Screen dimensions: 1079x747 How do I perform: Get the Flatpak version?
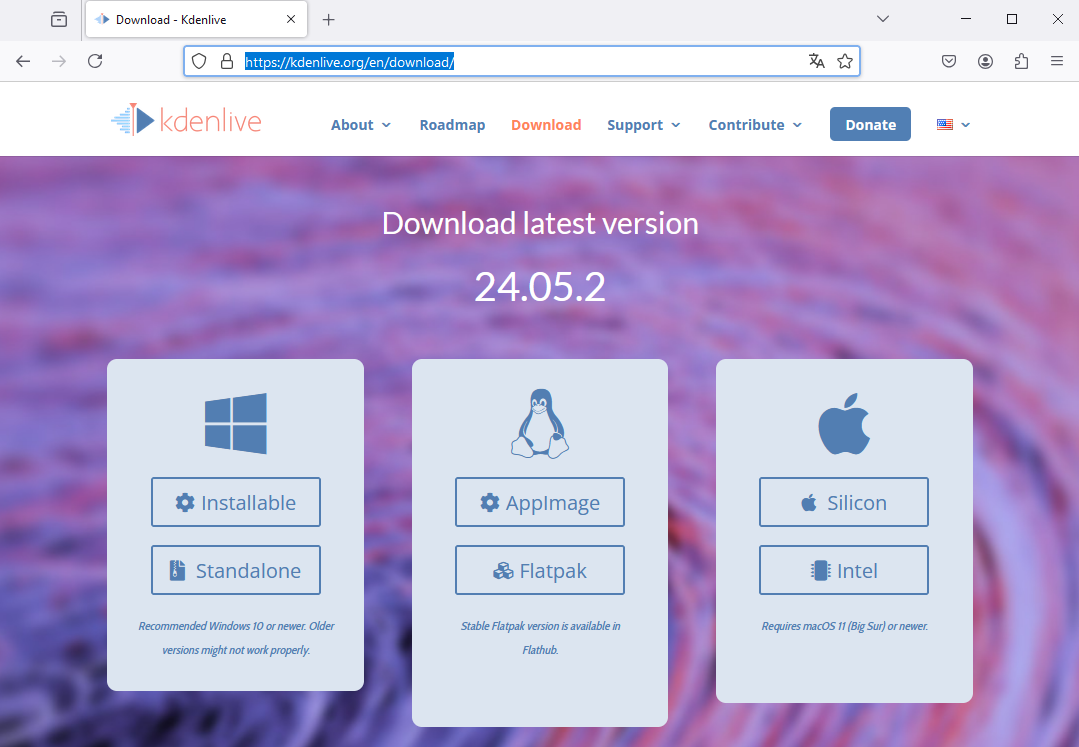(x=540, y=570)
